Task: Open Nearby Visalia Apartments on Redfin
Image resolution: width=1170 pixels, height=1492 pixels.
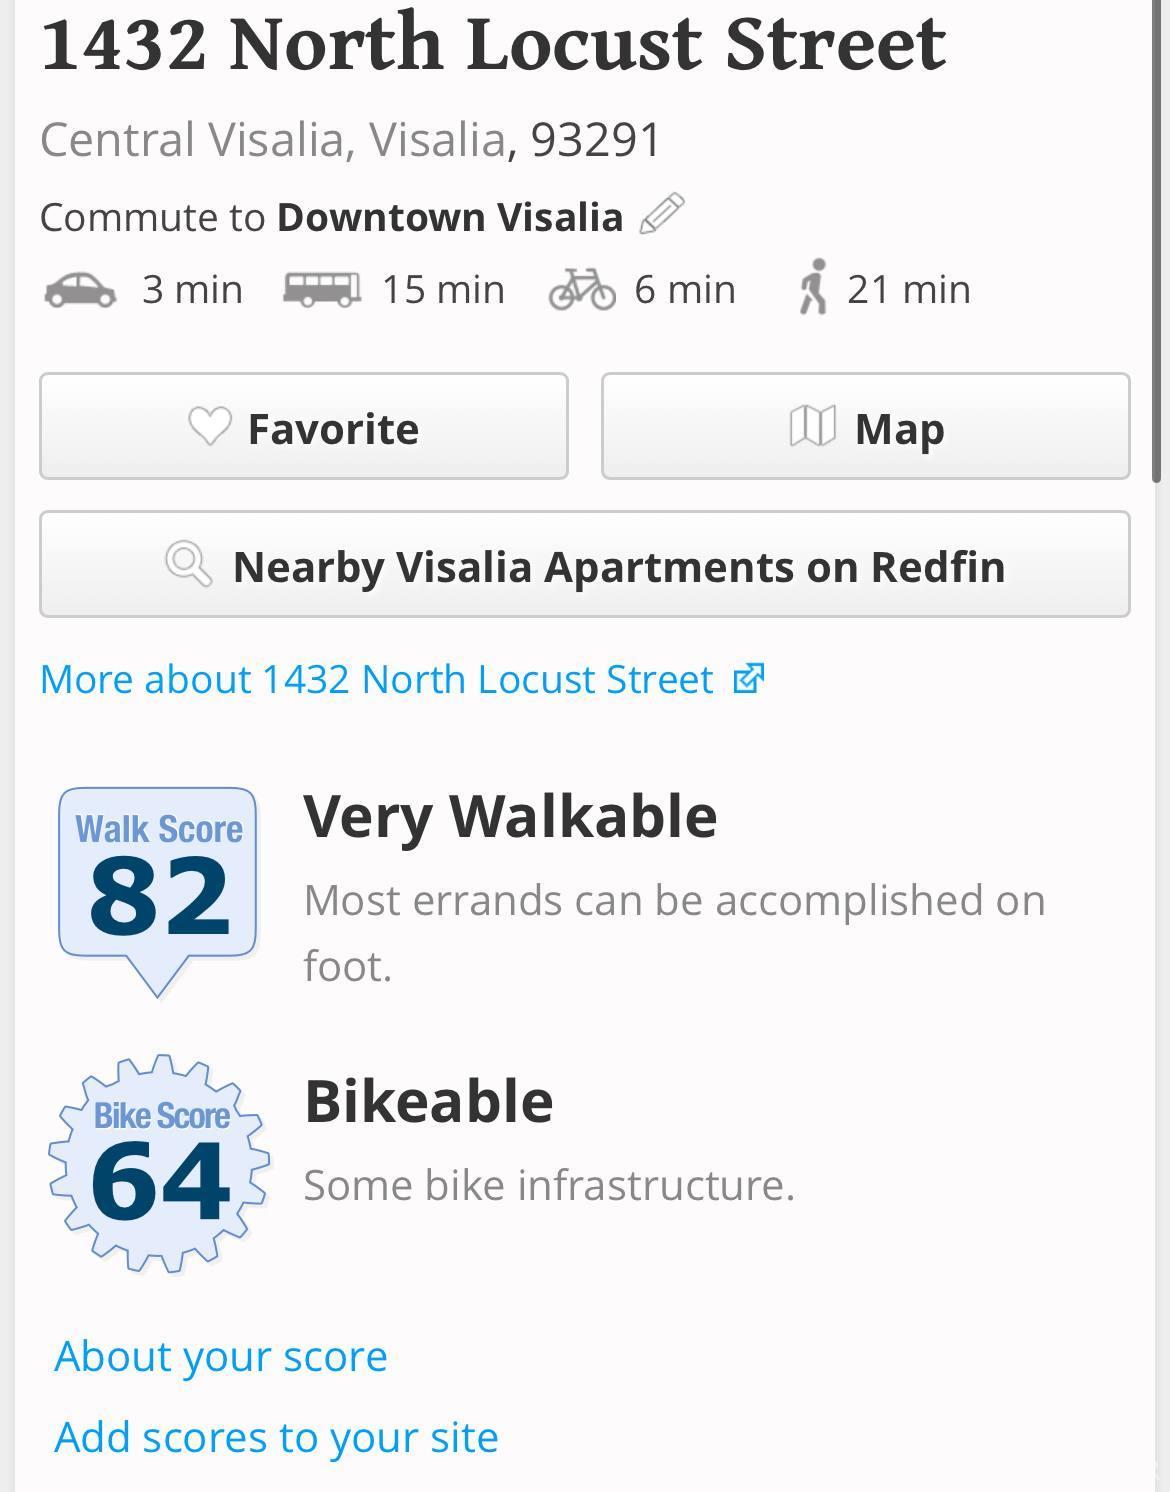Action: click(585, 565)
